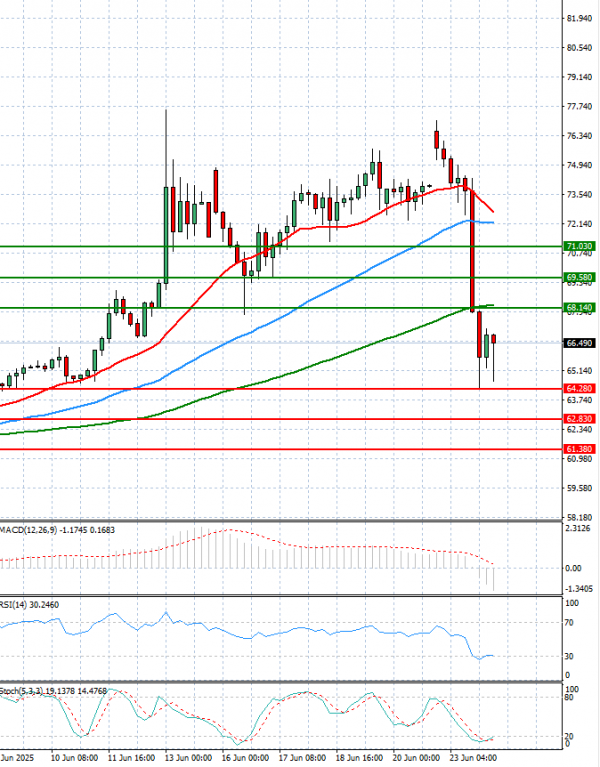Viewport: 600px width, 767px height.
Task: Click the 65.140 price axis value
Action: point(579,370)
